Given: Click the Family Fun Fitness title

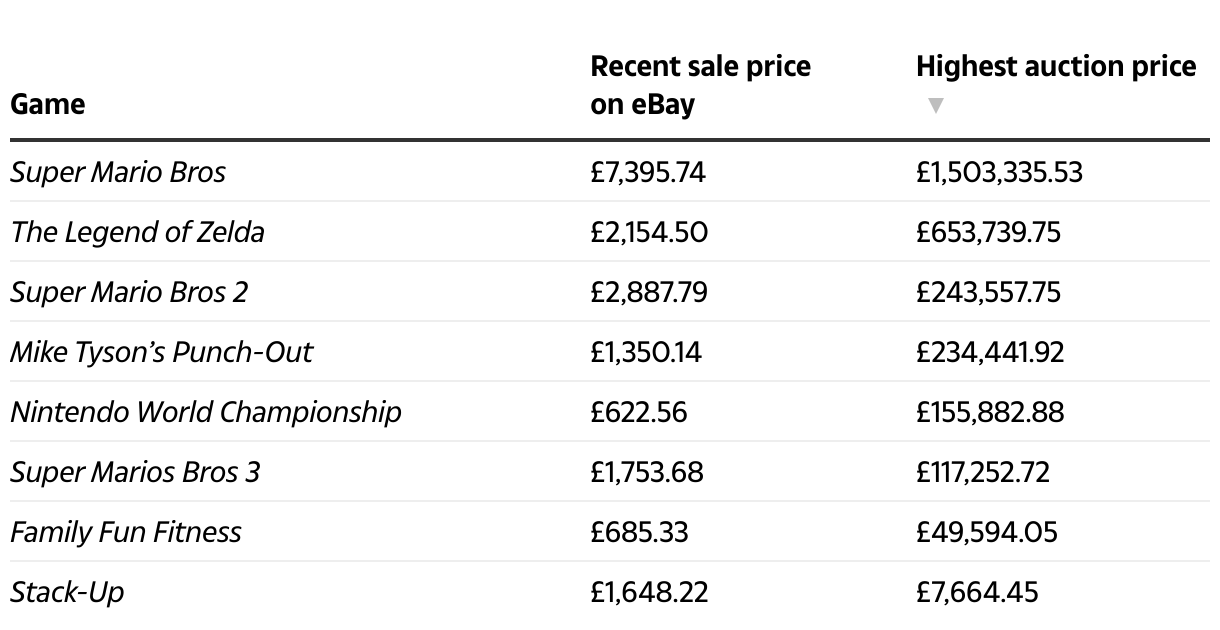Looking at the screenshot, I should point(126,532).
